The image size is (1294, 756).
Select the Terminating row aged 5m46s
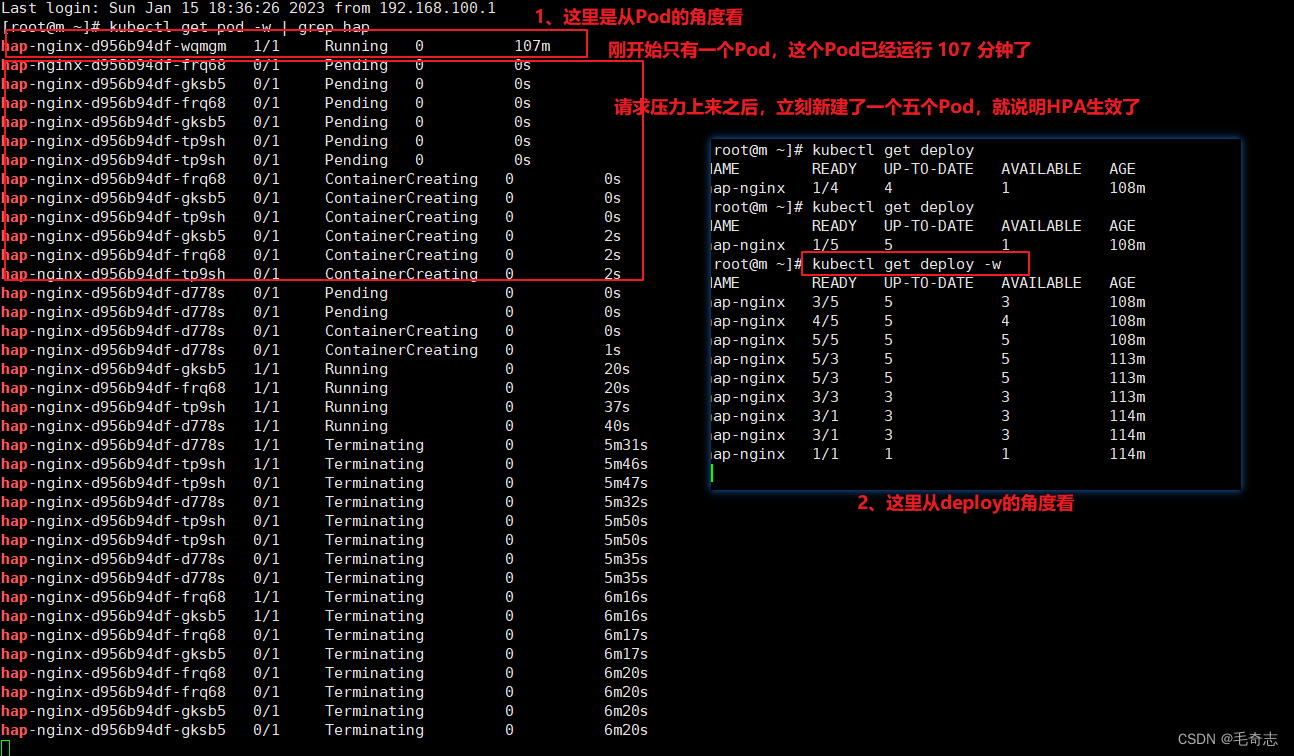coord(324,464)
